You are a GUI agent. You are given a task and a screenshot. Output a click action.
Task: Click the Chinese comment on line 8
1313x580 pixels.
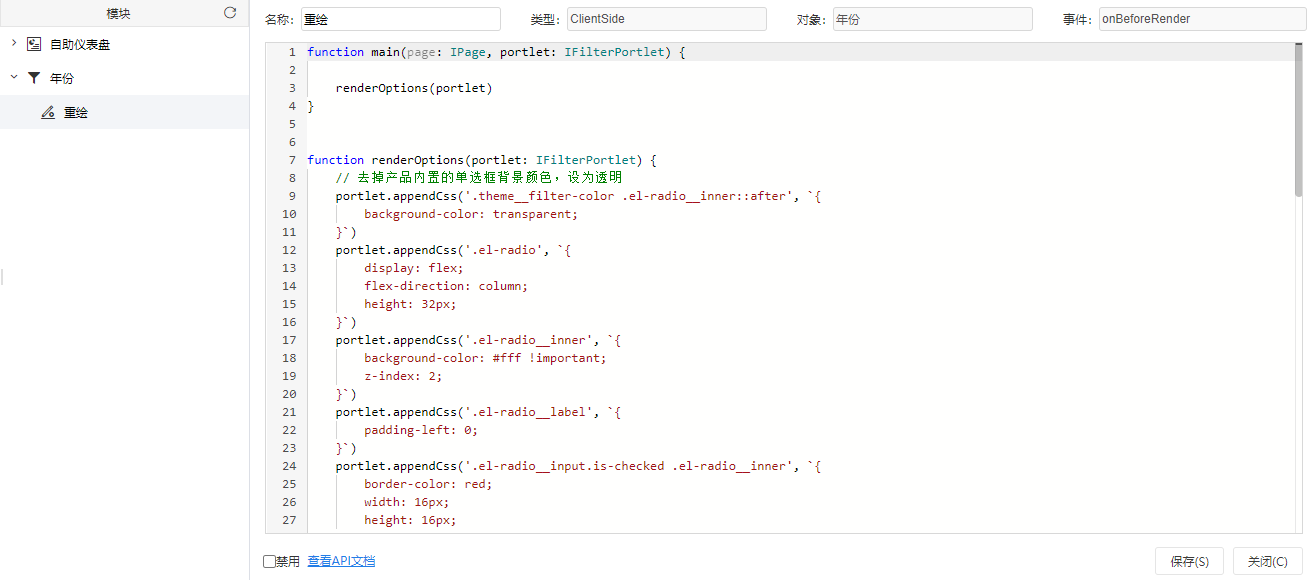tap(479, 178)
